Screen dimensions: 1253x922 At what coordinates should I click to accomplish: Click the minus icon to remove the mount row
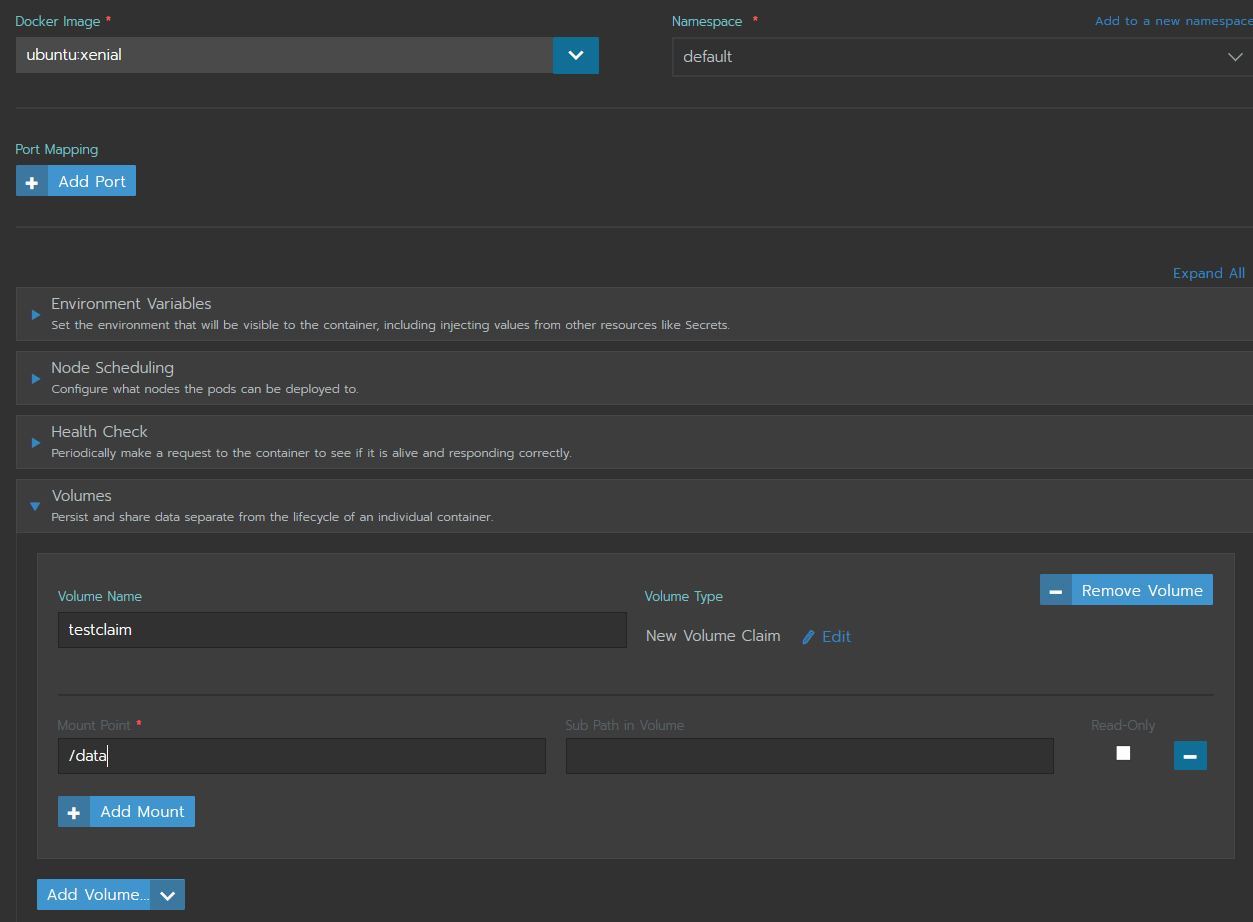pyautogui.click(x=1190, y=755)
